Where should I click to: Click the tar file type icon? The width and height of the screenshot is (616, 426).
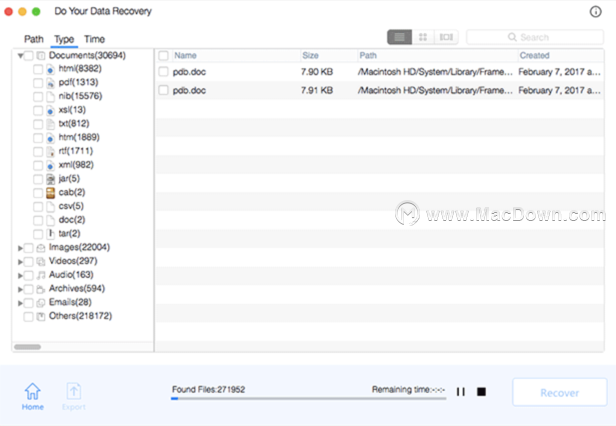(50, 234)
